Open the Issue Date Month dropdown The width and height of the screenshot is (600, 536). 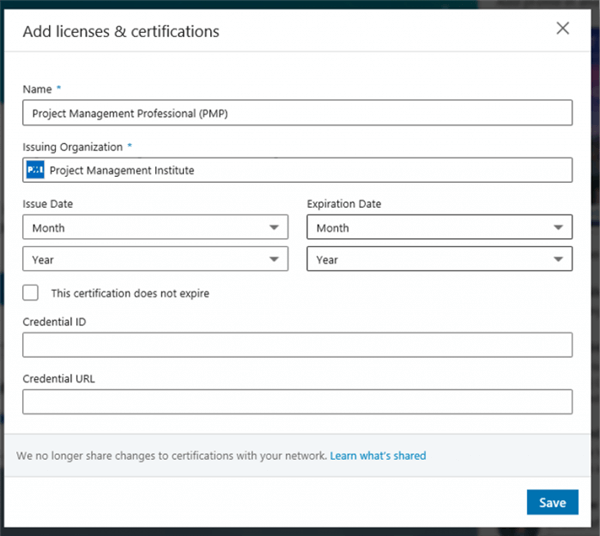[155, 227]
